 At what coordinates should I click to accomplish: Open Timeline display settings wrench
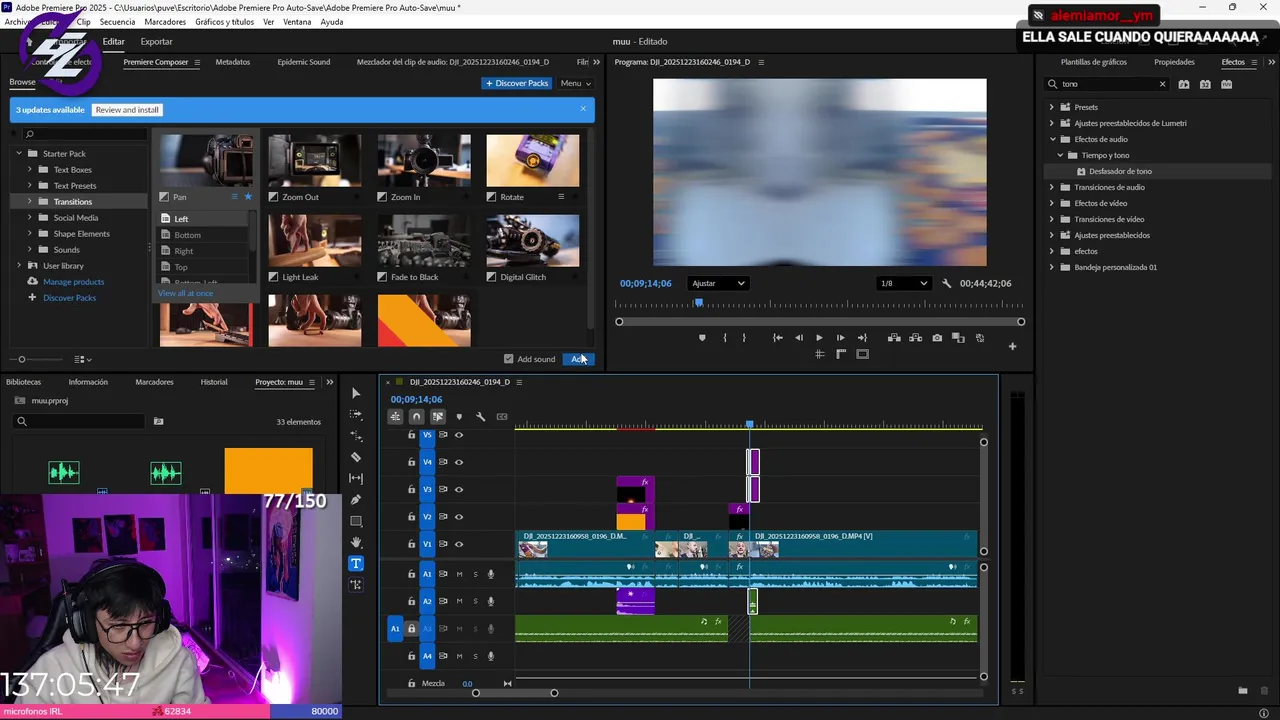[x=480, y=417]
